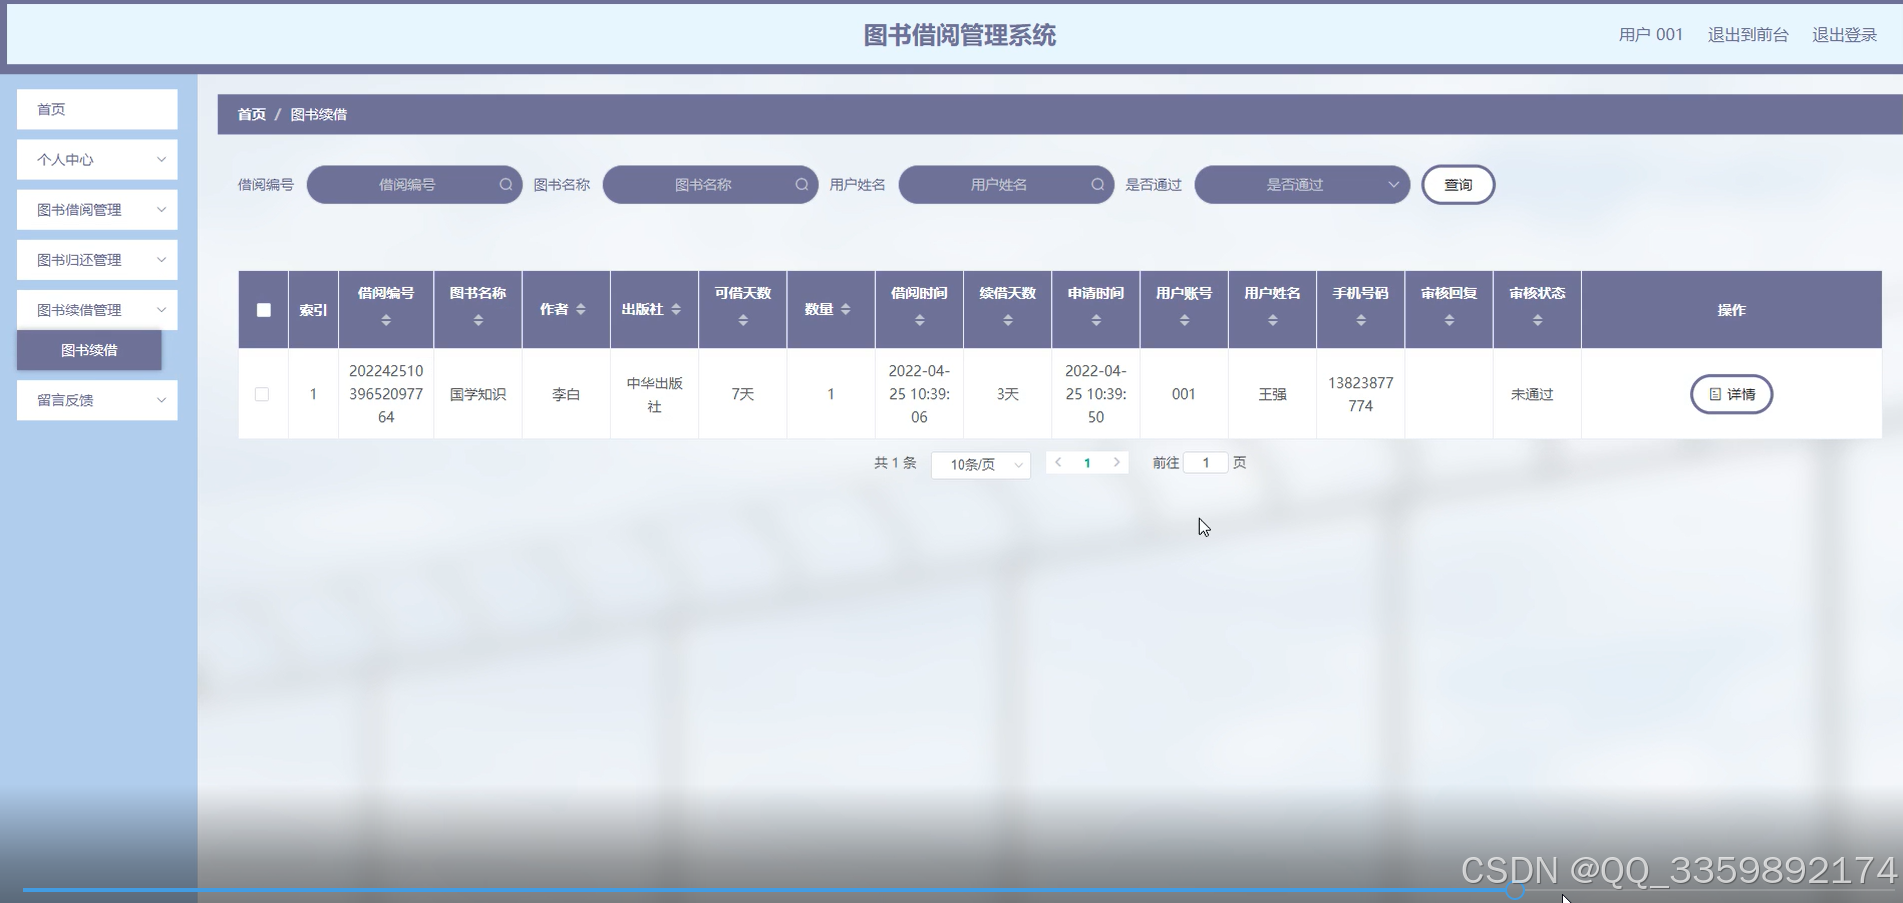
Task: Click the next page arrow in pagination
Action: click(1117, 462)
